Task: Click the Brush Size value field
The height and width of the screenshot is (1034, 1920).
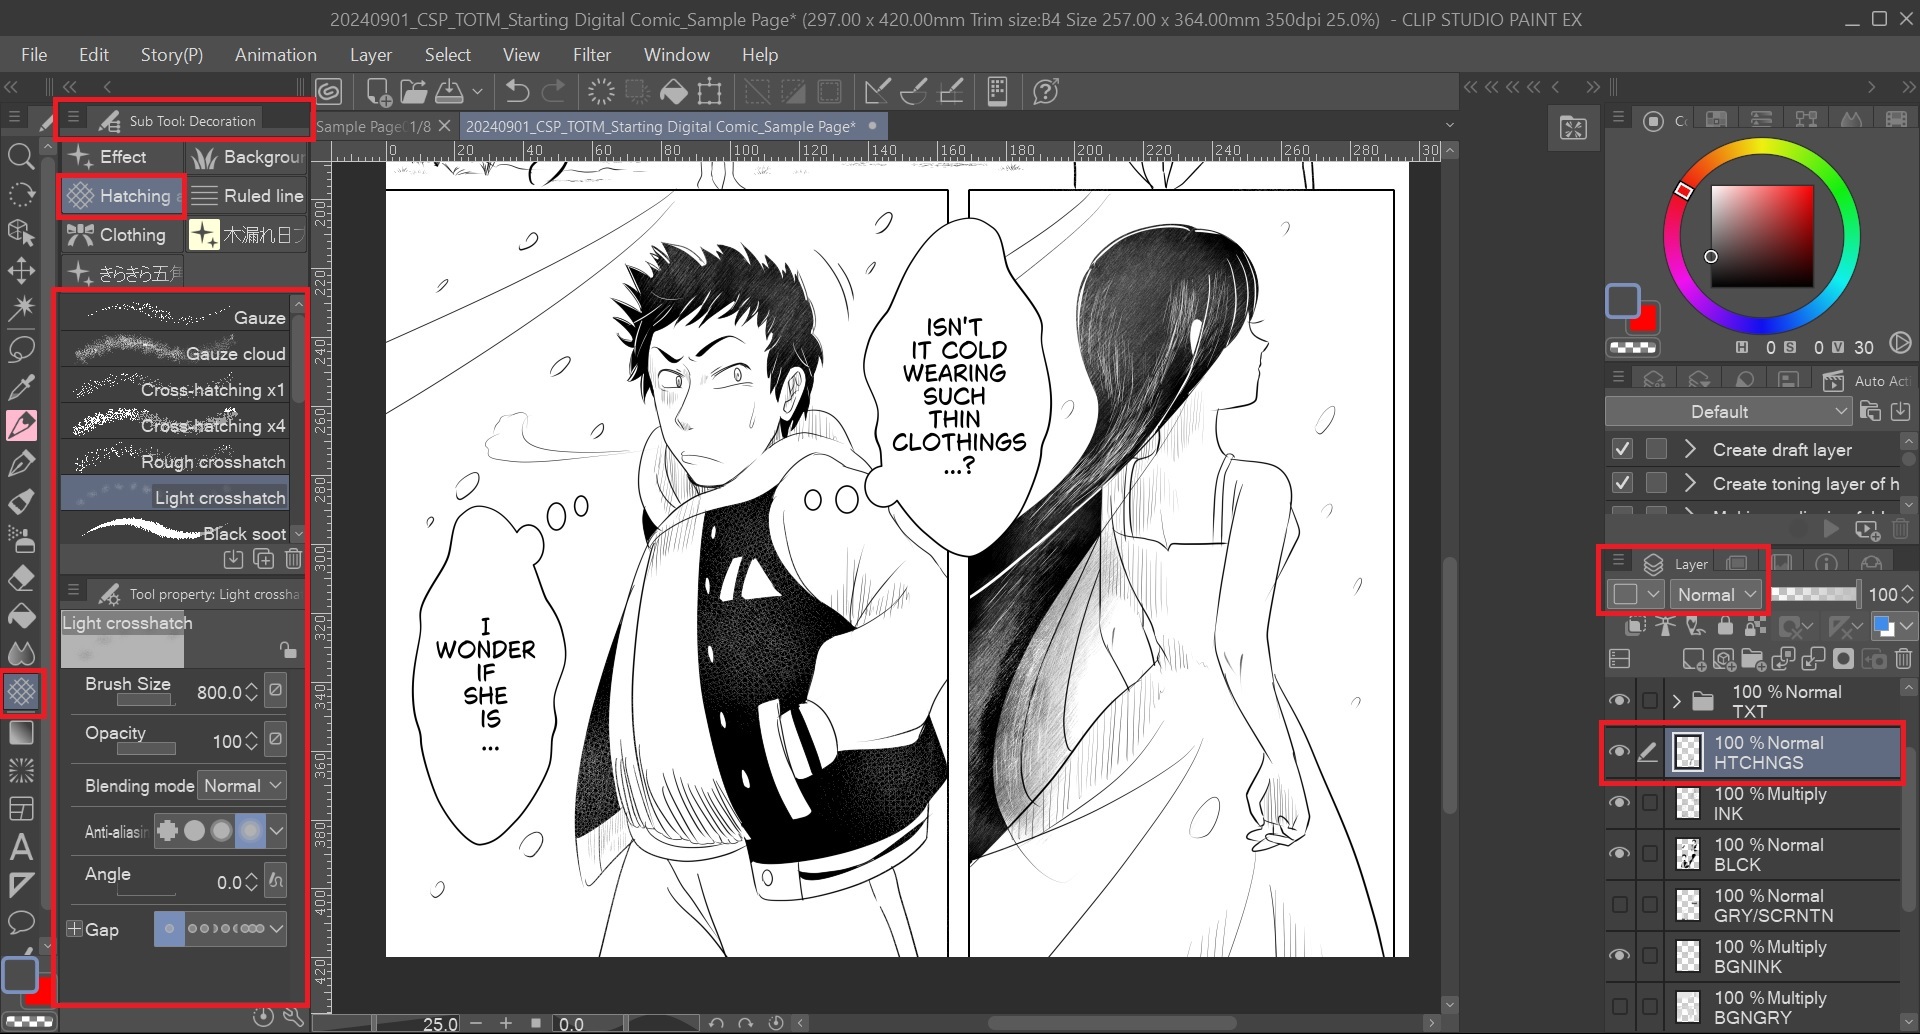Action: 220,692
